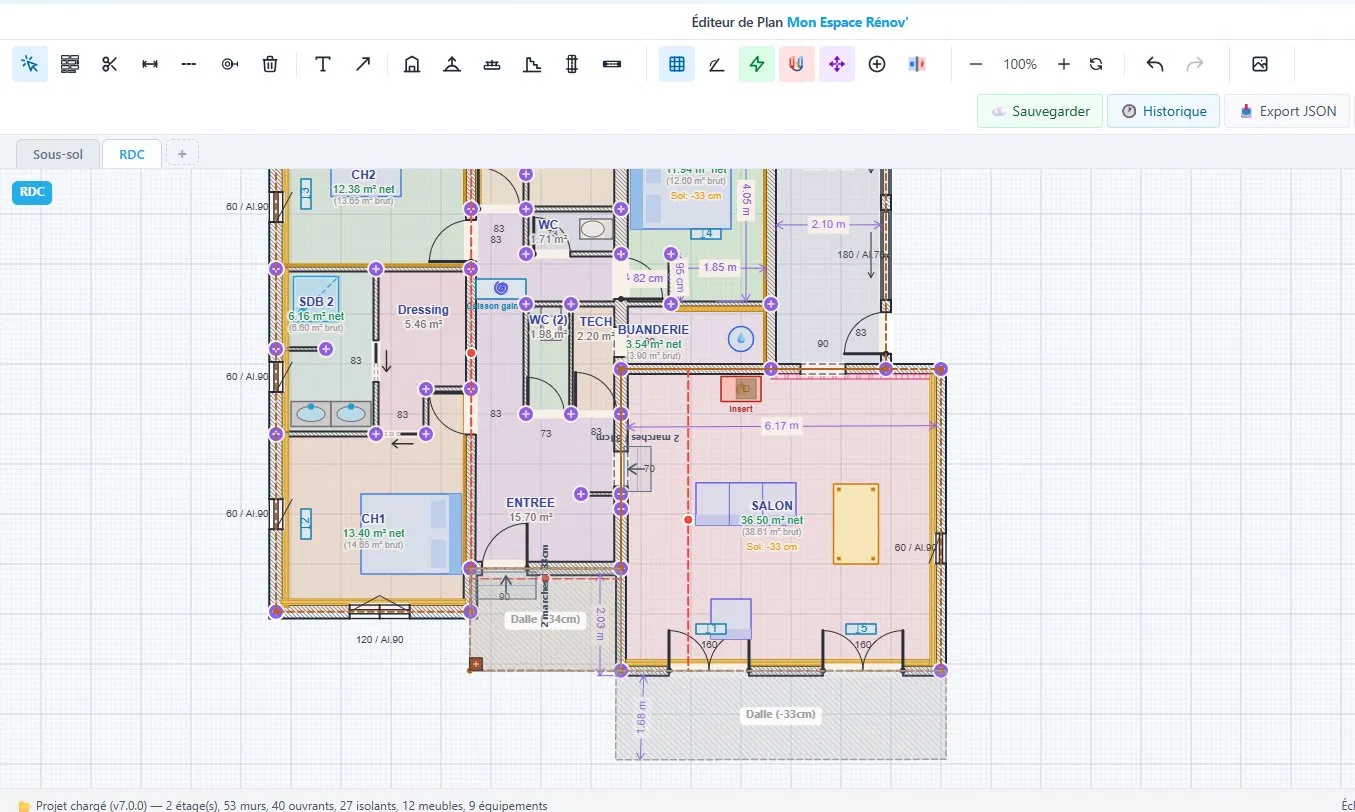This screenshot has height=812, width=1355.
Task: Select the Dressing room label
Action: pos(423,310)
